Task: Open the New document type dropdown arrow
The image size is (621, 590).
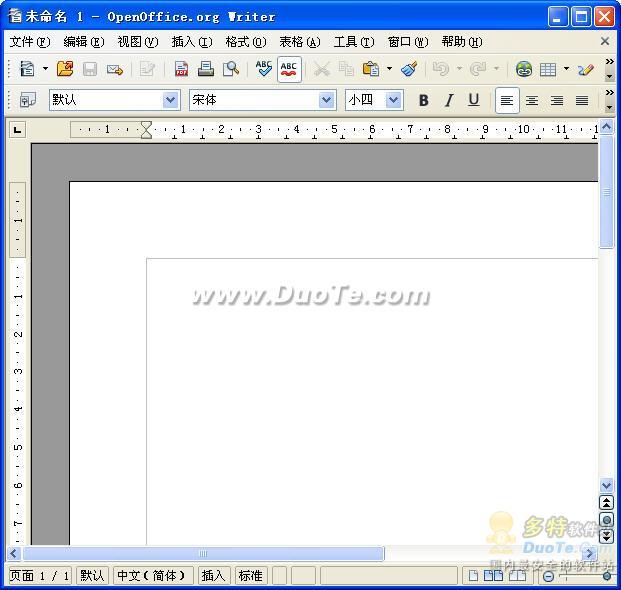Action: pyautogui.click(x=46, y=69)
